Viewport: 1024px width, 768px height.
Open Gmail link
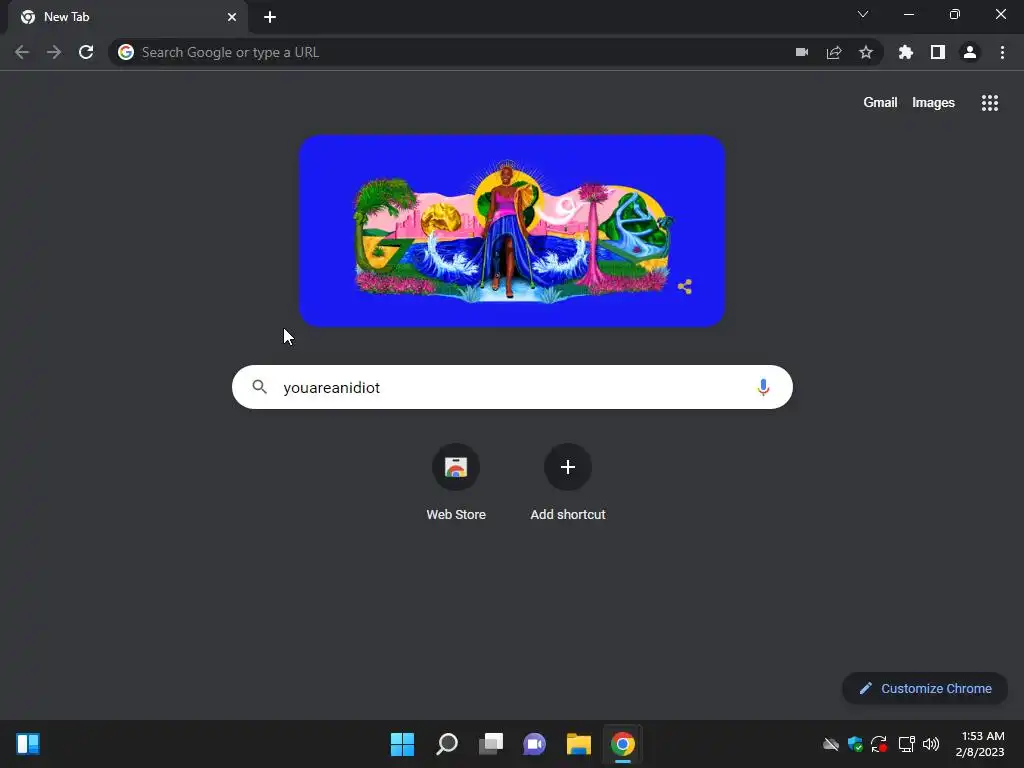(x=880, y=103)
